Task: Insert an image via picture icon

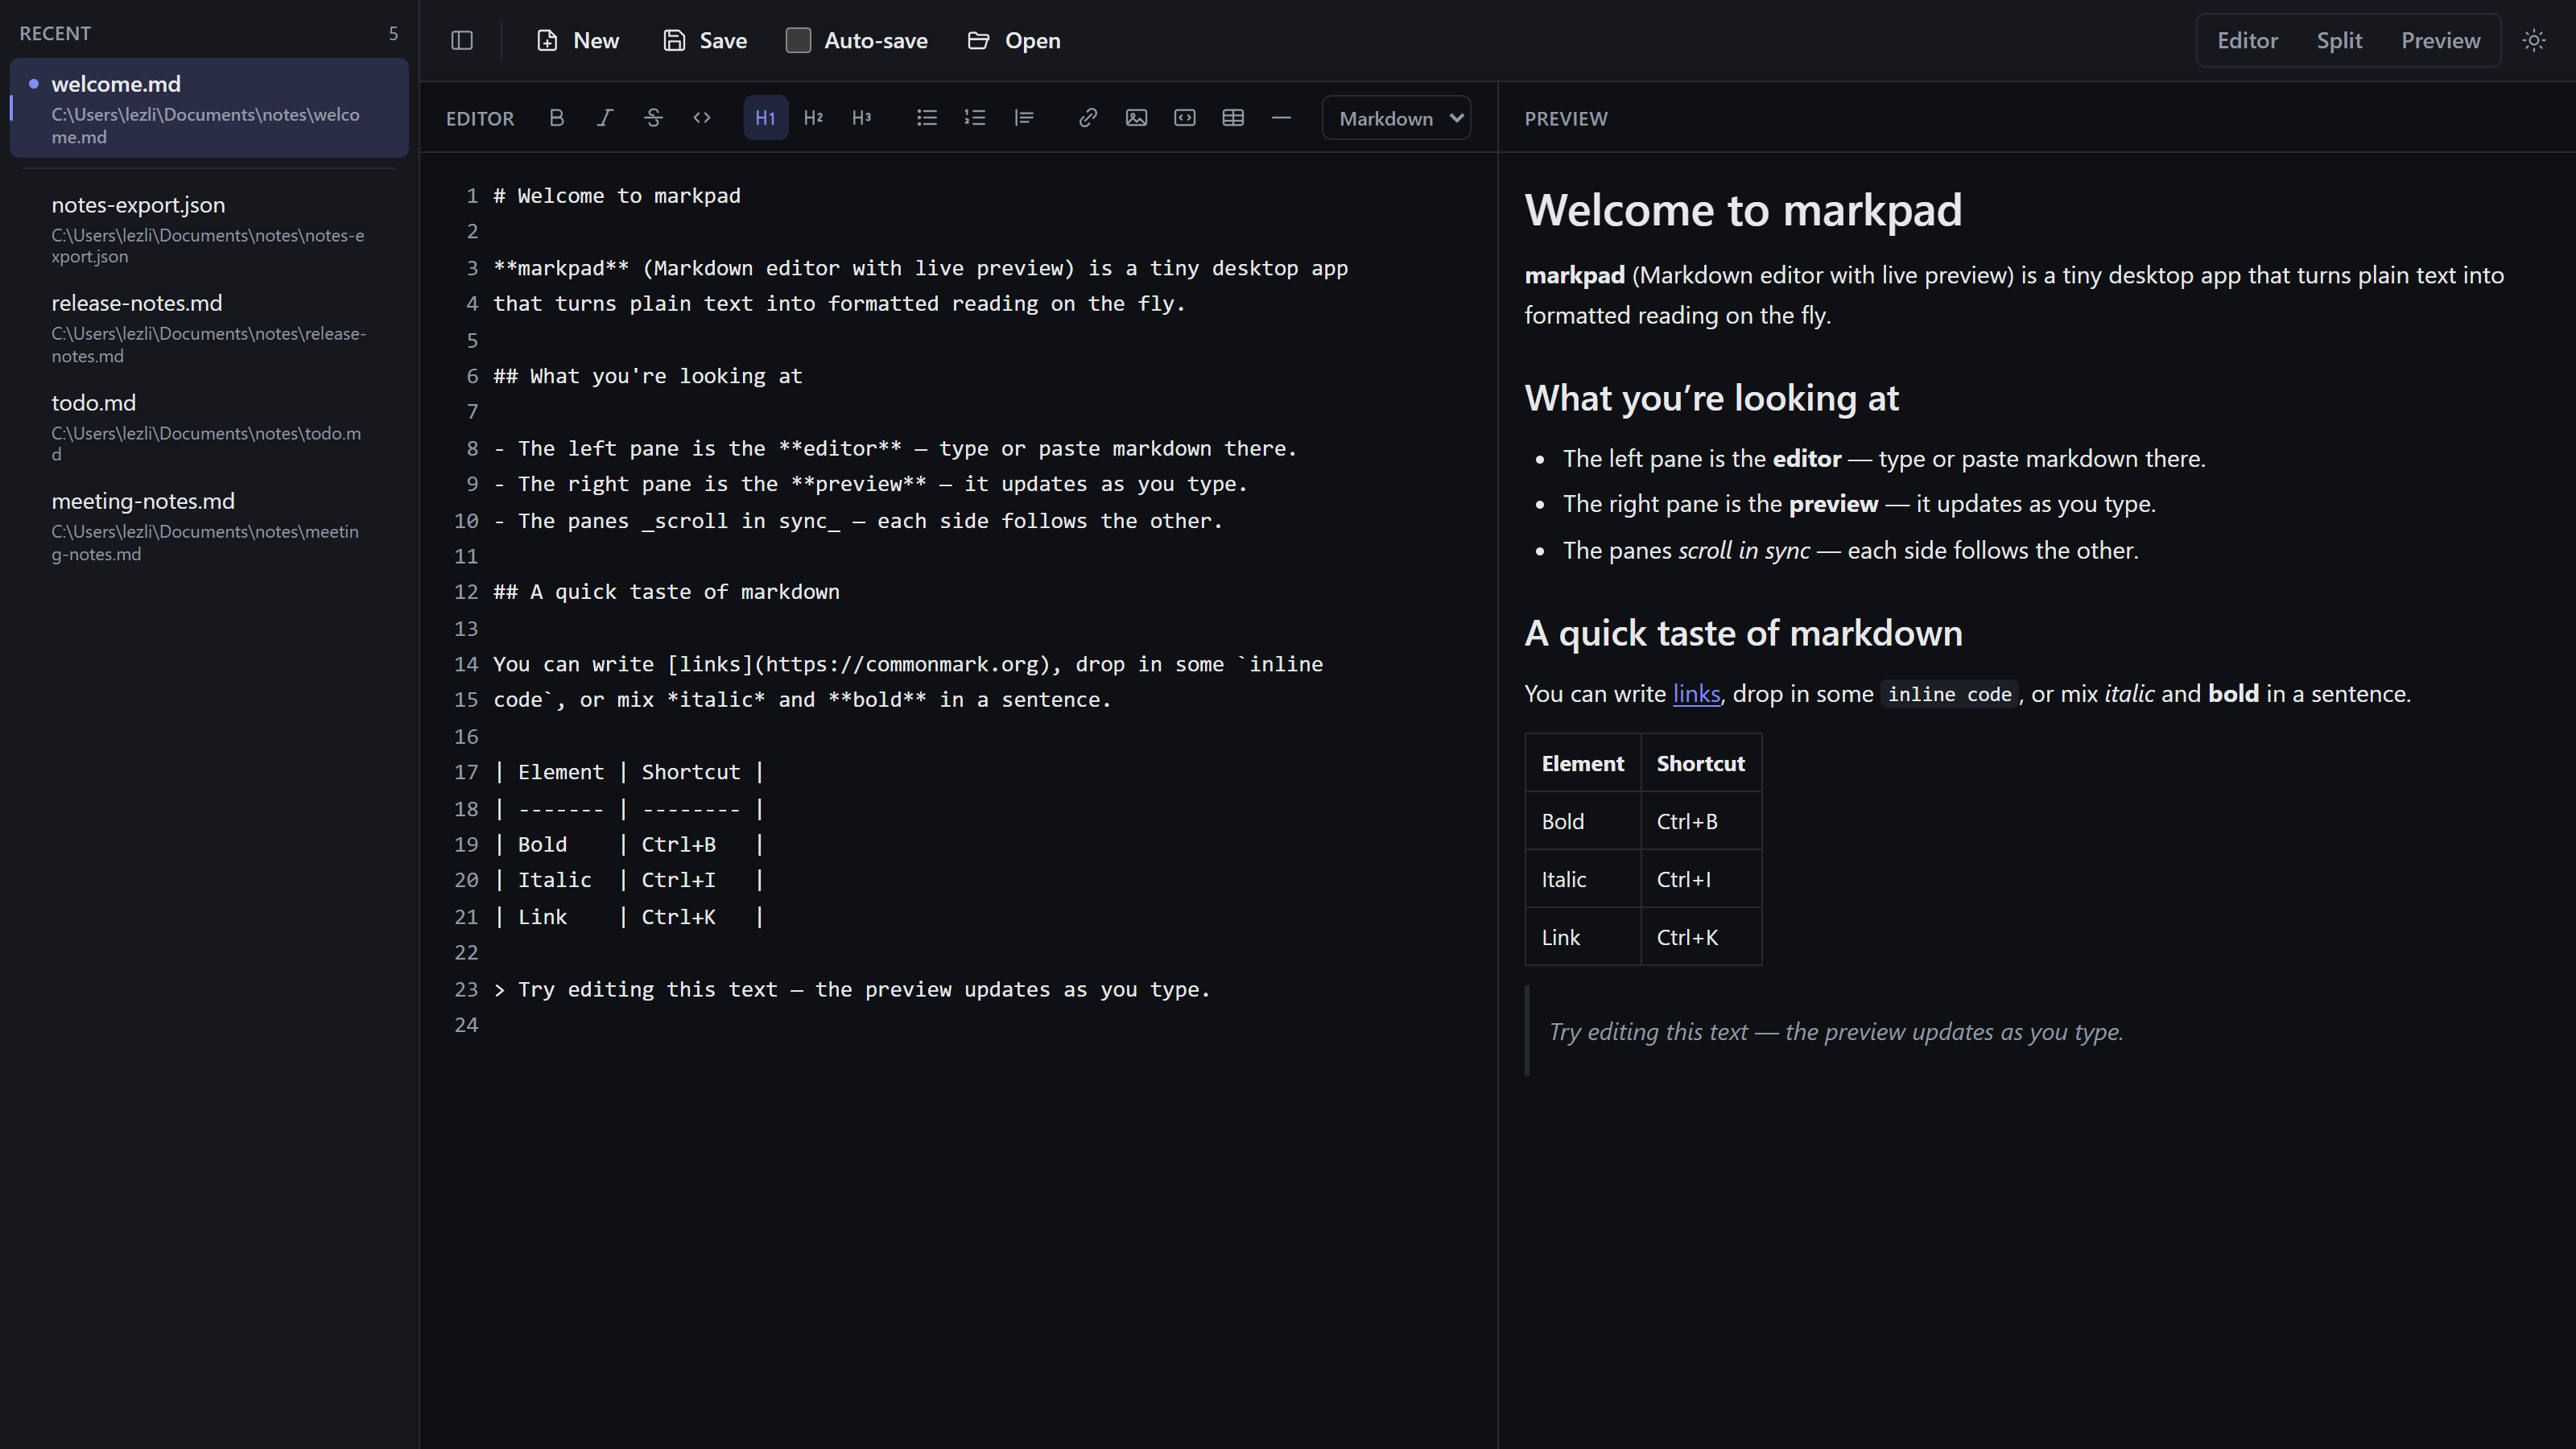Action: point(1136,118)
